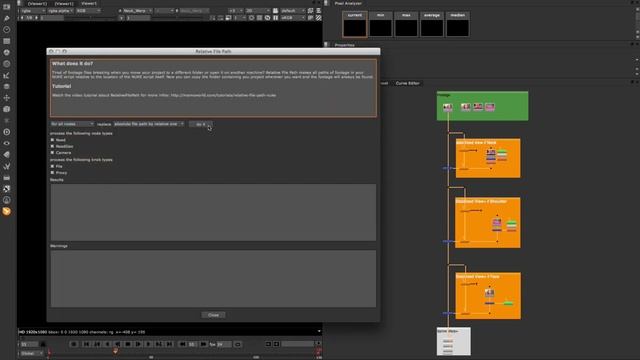The image size is (640, 360).
Task: Click the fps input field
Action: coord(224,344)
